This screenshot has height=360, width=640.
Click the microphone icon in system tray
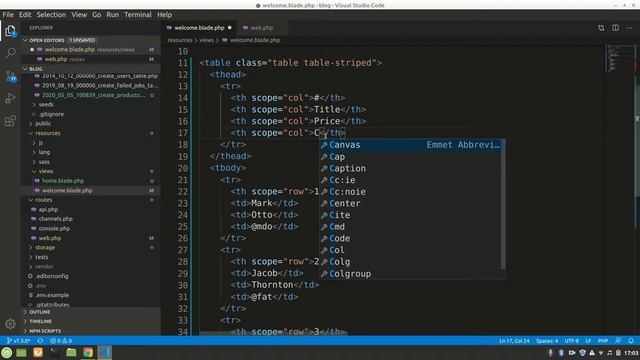coord(550,353)
